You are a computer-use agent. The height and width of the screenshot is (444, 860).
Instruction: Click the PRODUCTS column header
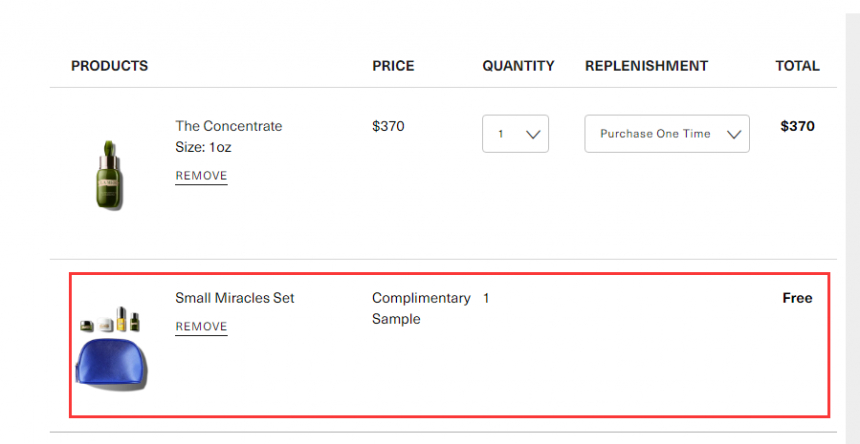point(110,66)
